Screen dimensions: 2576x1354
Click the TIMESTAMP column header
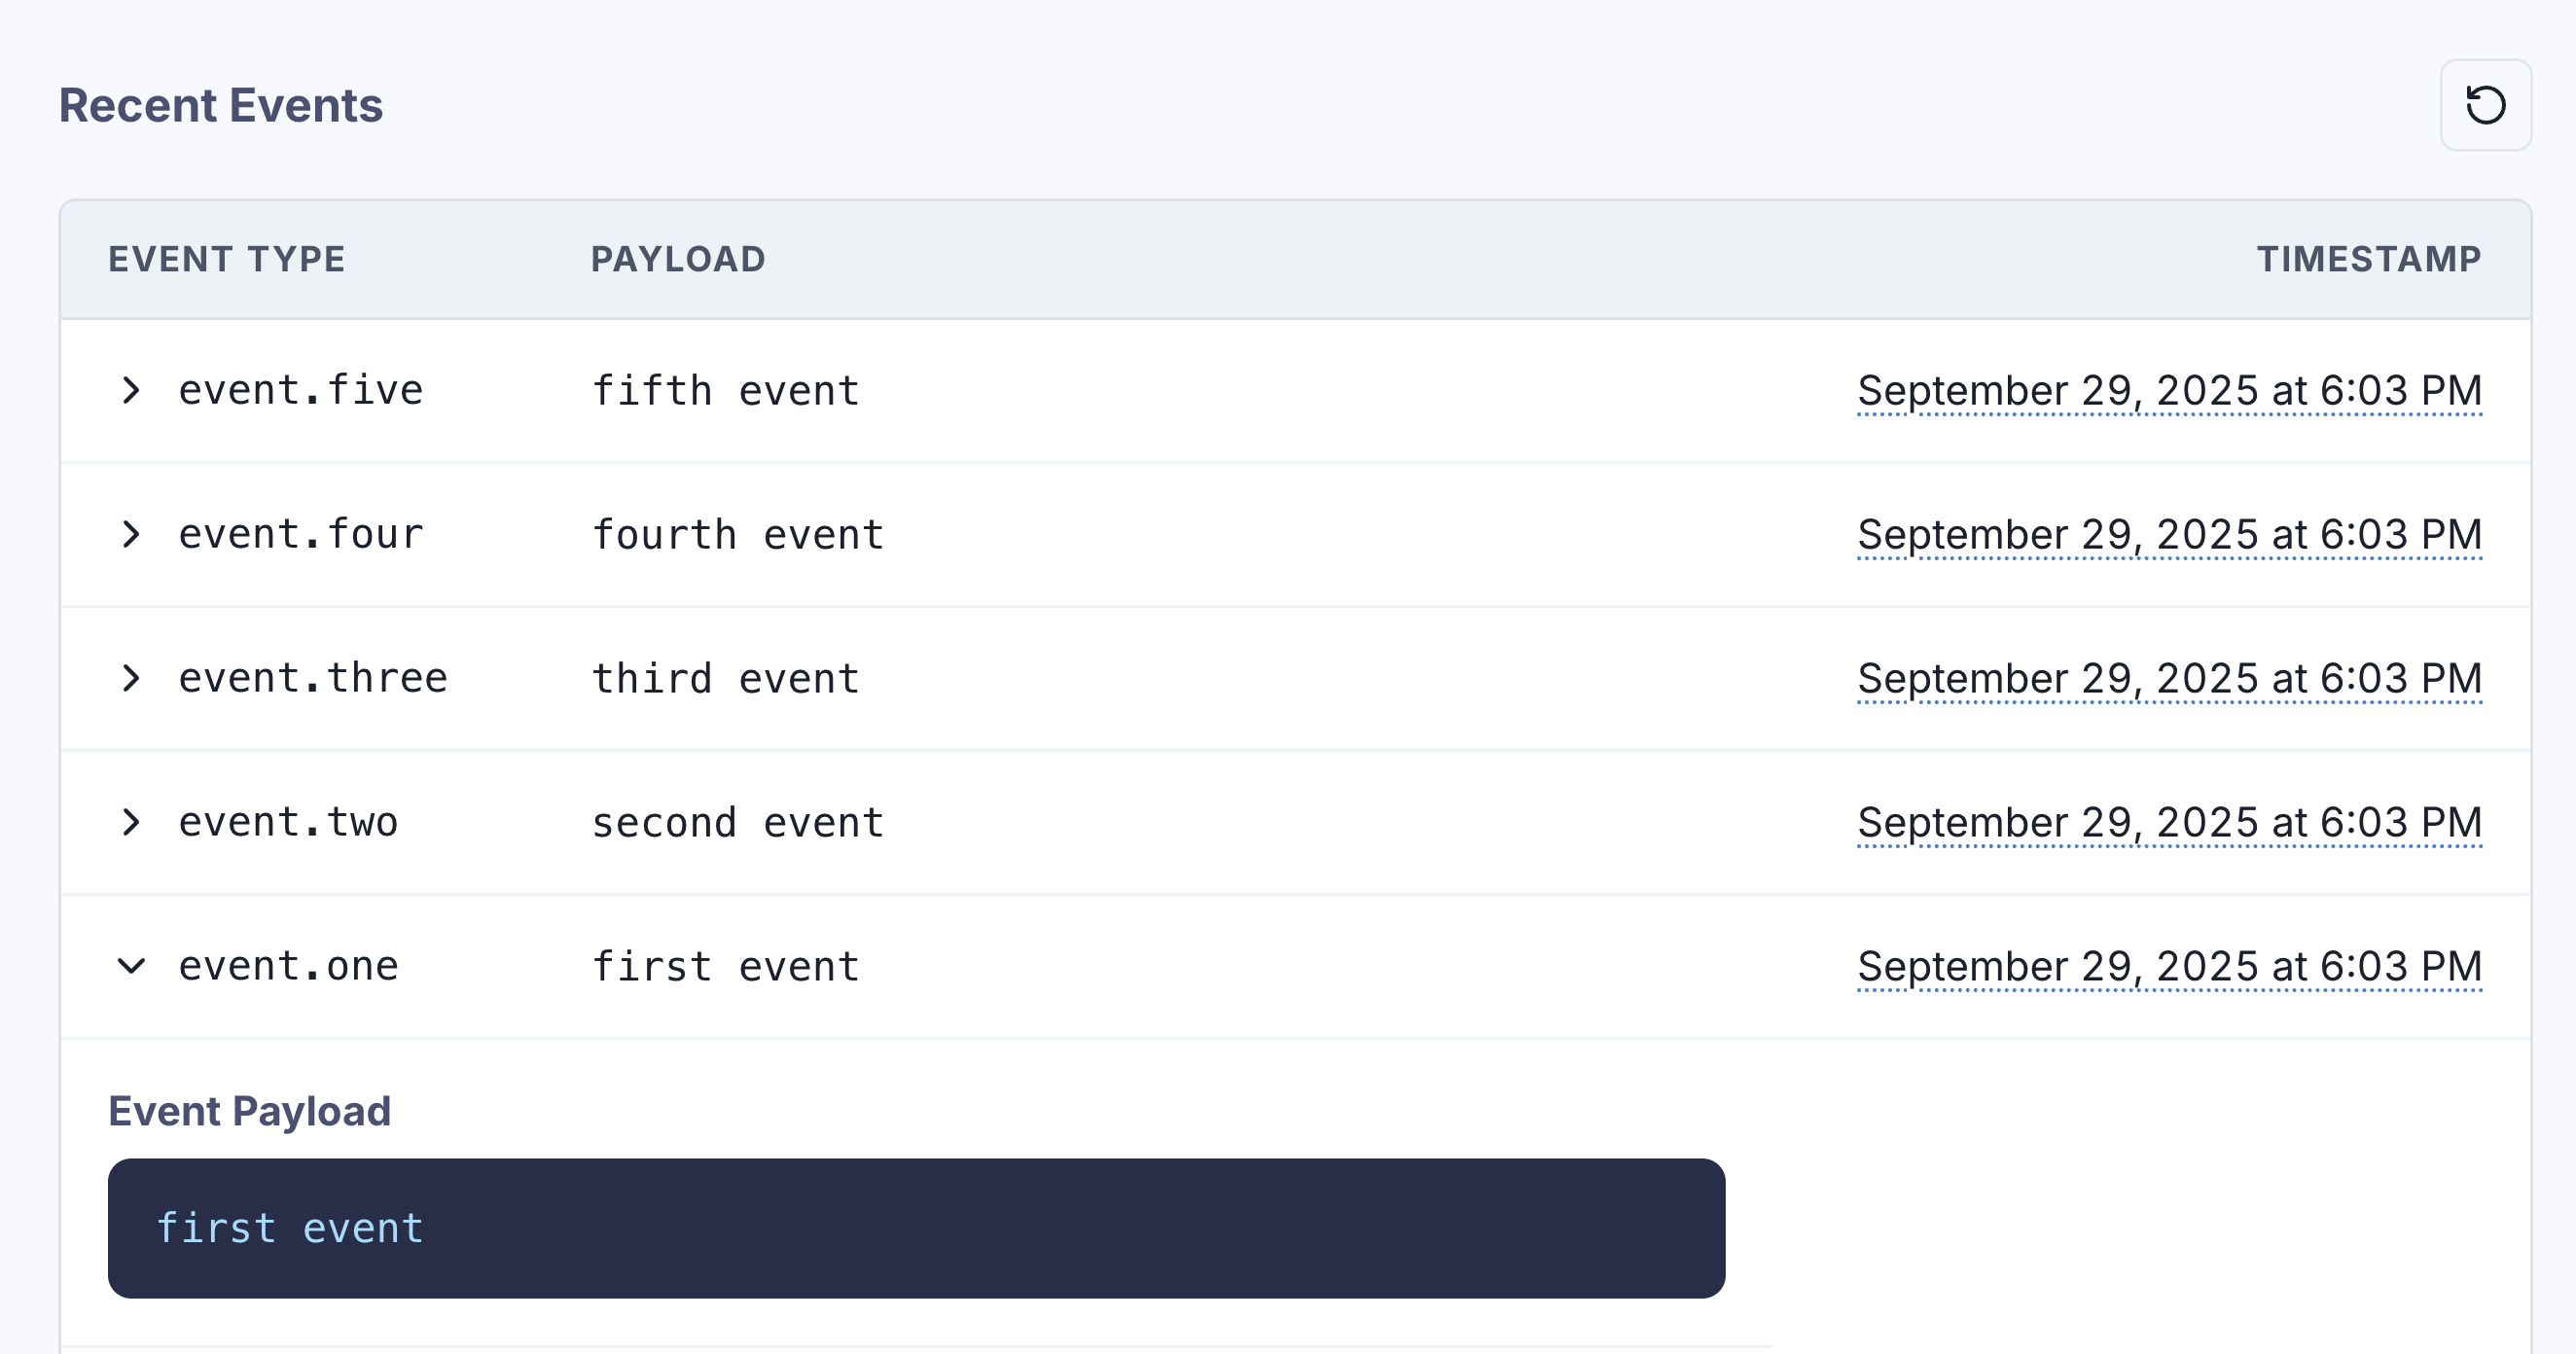2368,259
